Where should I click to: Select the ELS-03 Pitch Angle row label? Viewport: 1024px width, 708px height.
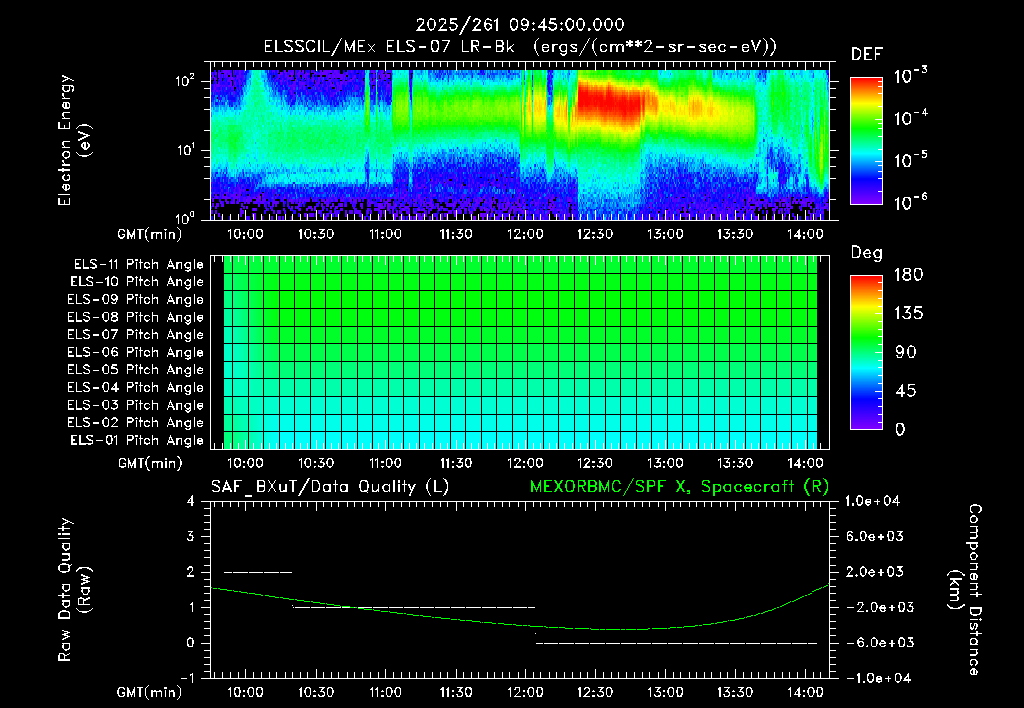(136, 405)
